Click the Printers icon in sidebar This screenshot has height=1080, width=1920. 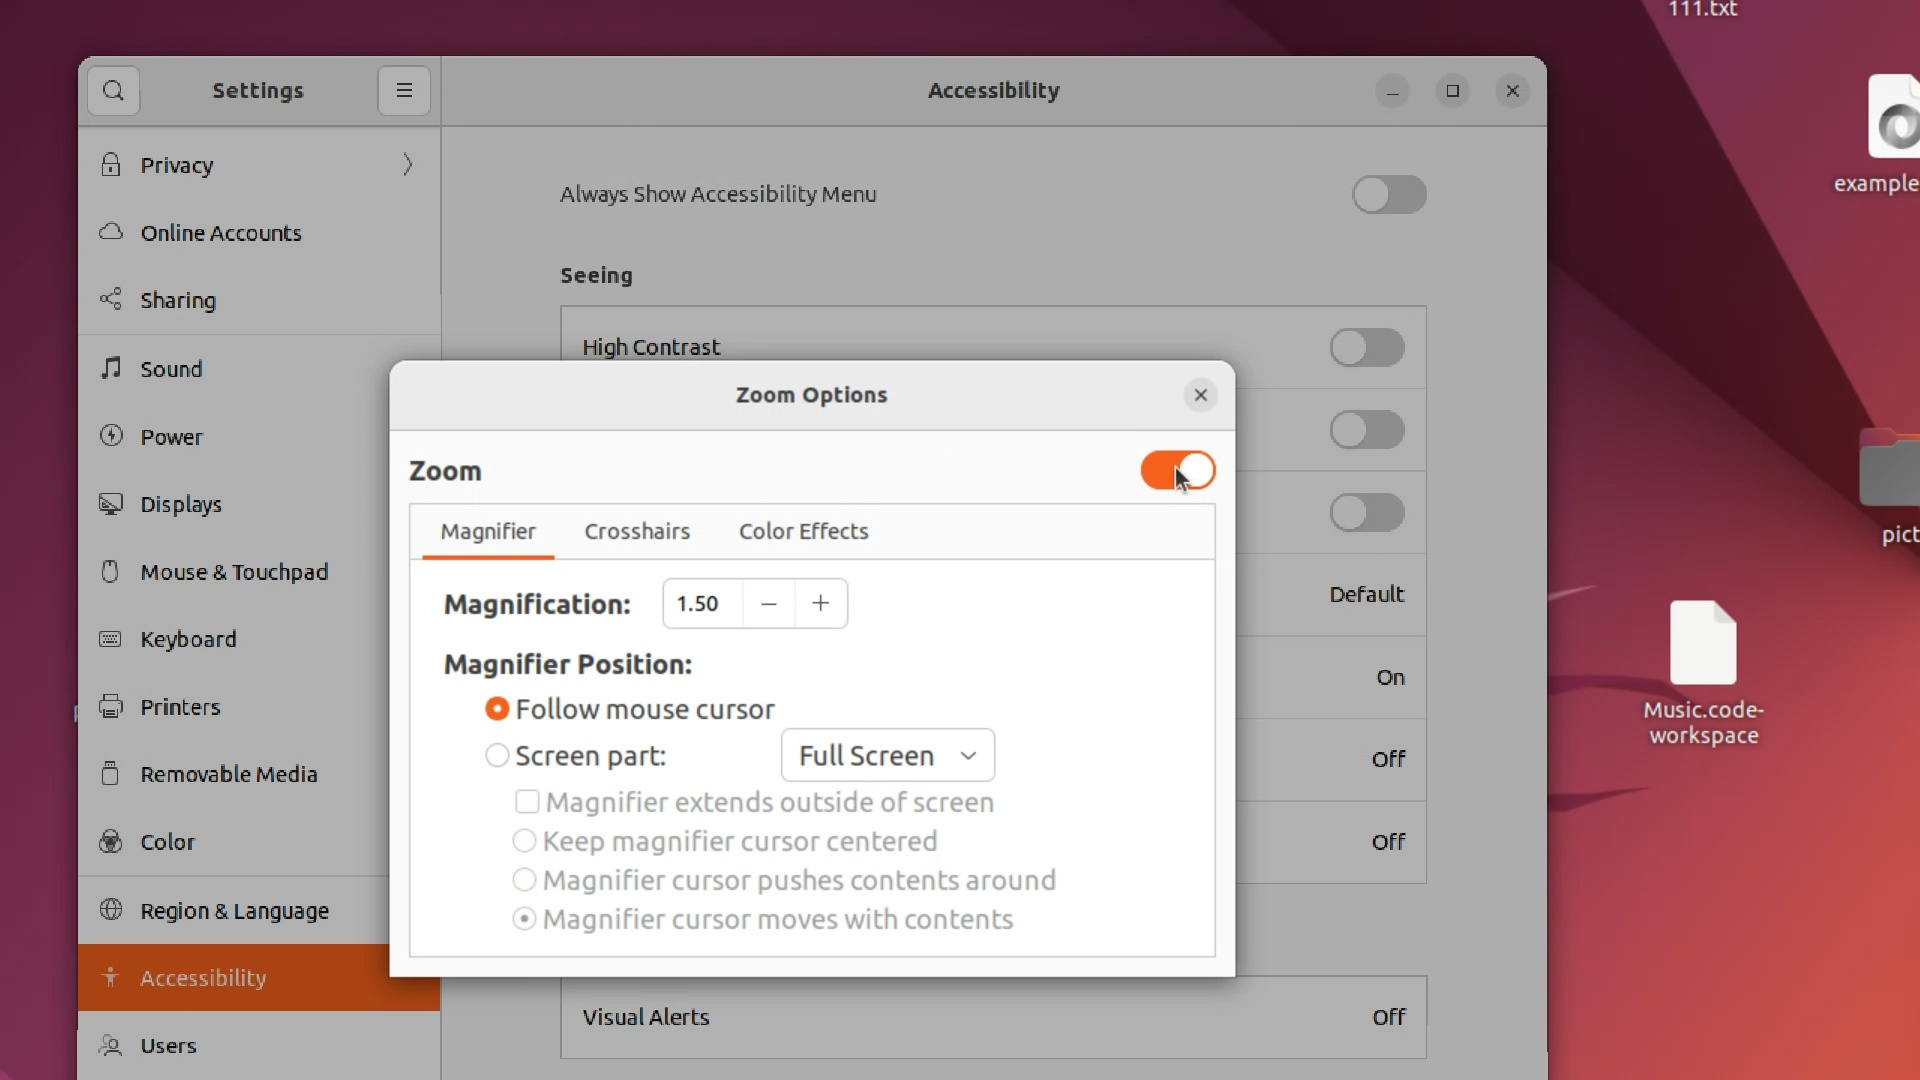(x=111, y=707)
